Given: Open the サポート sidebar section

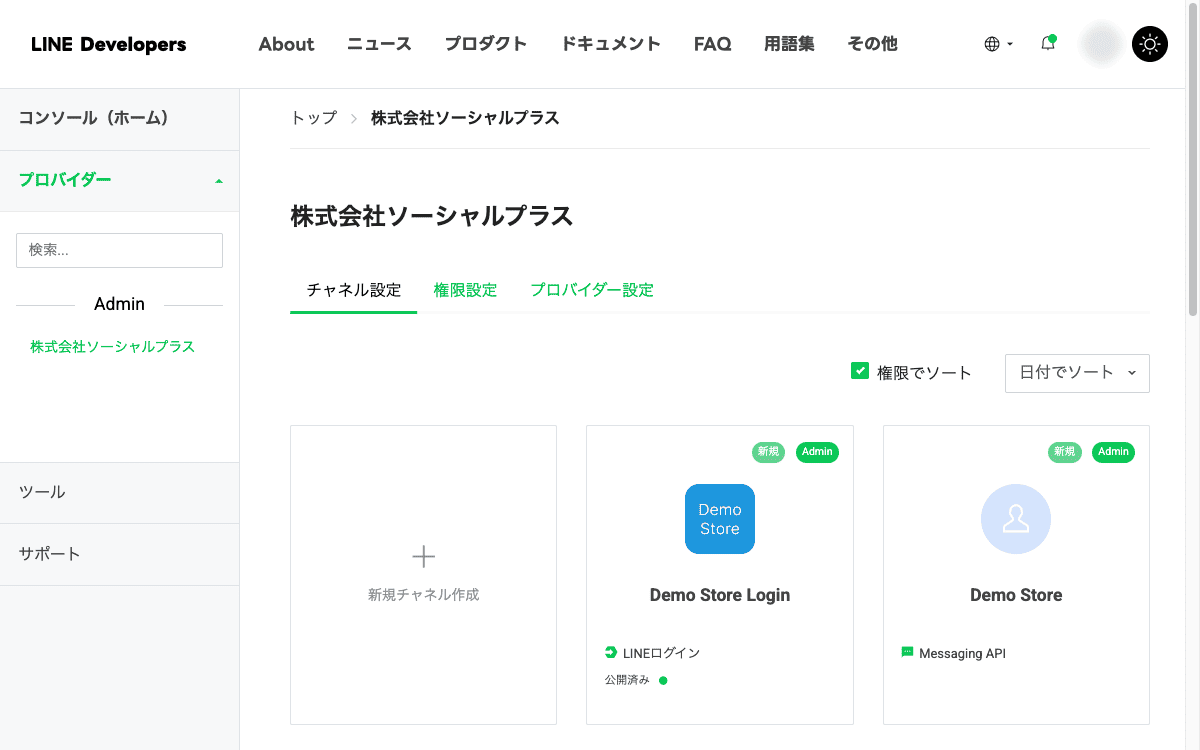Looking at the screenshot, I should (x=119, y=554).
